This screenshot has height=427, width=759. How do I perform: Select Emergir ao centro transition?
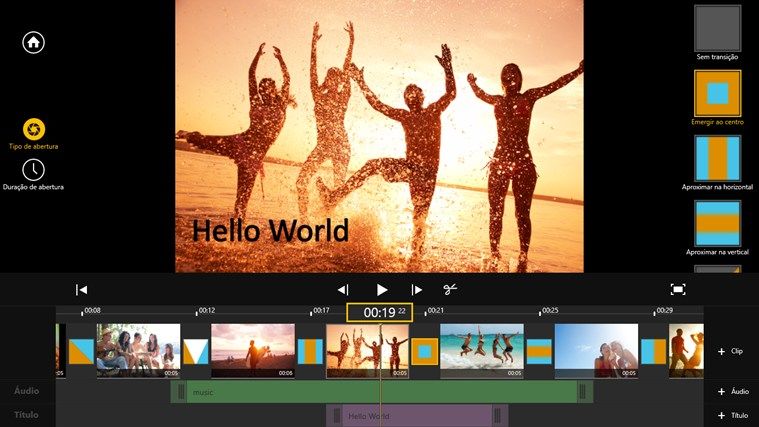[x=717, y=93]
